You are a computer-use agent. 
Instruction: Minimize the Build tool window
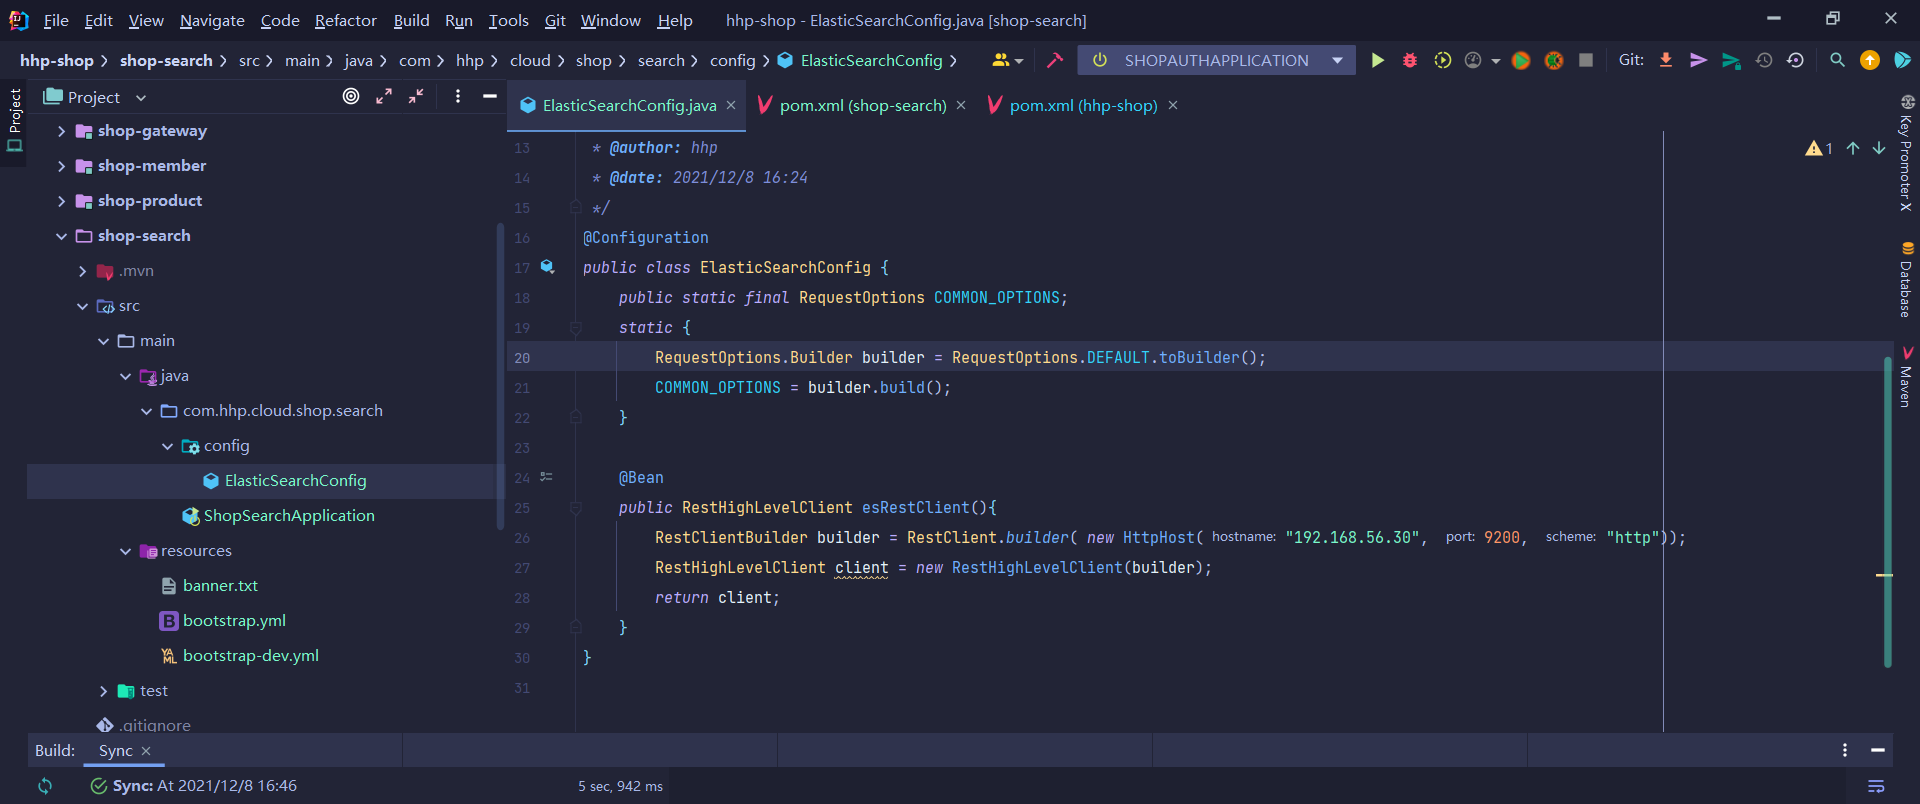pyautogui.click(x=1878, y=750)
